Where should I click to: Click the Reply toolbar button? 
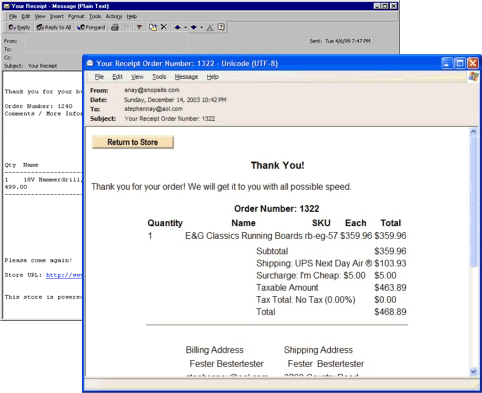click(x=19, y=27)
